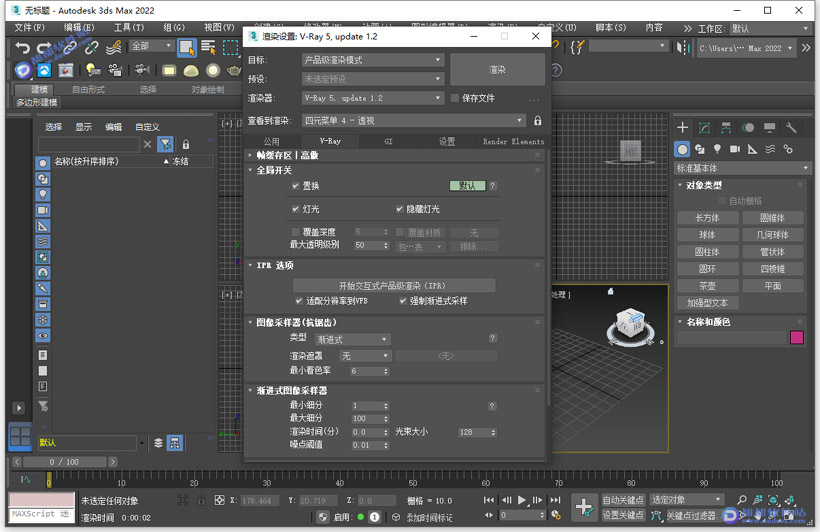Enable the 覆盖深度 checkbox

[295, 232]
